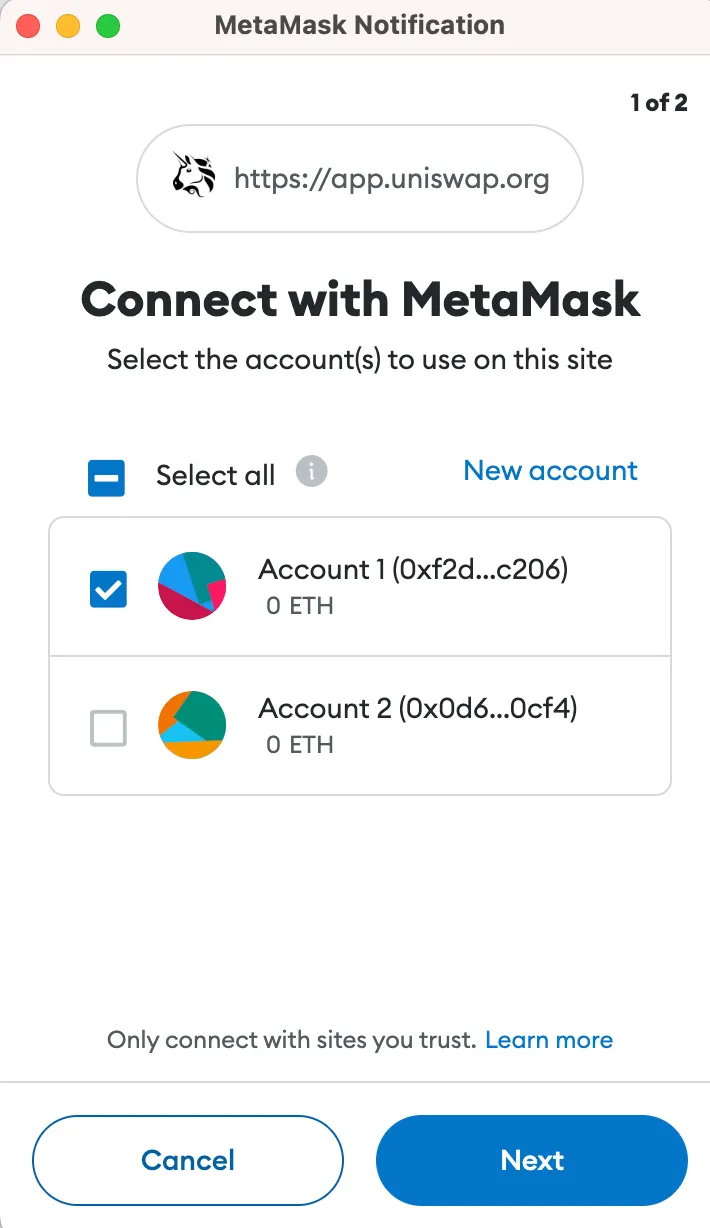Minimize the window with the yellow button
The image size is (710, 1228).
tap(68, 25)
